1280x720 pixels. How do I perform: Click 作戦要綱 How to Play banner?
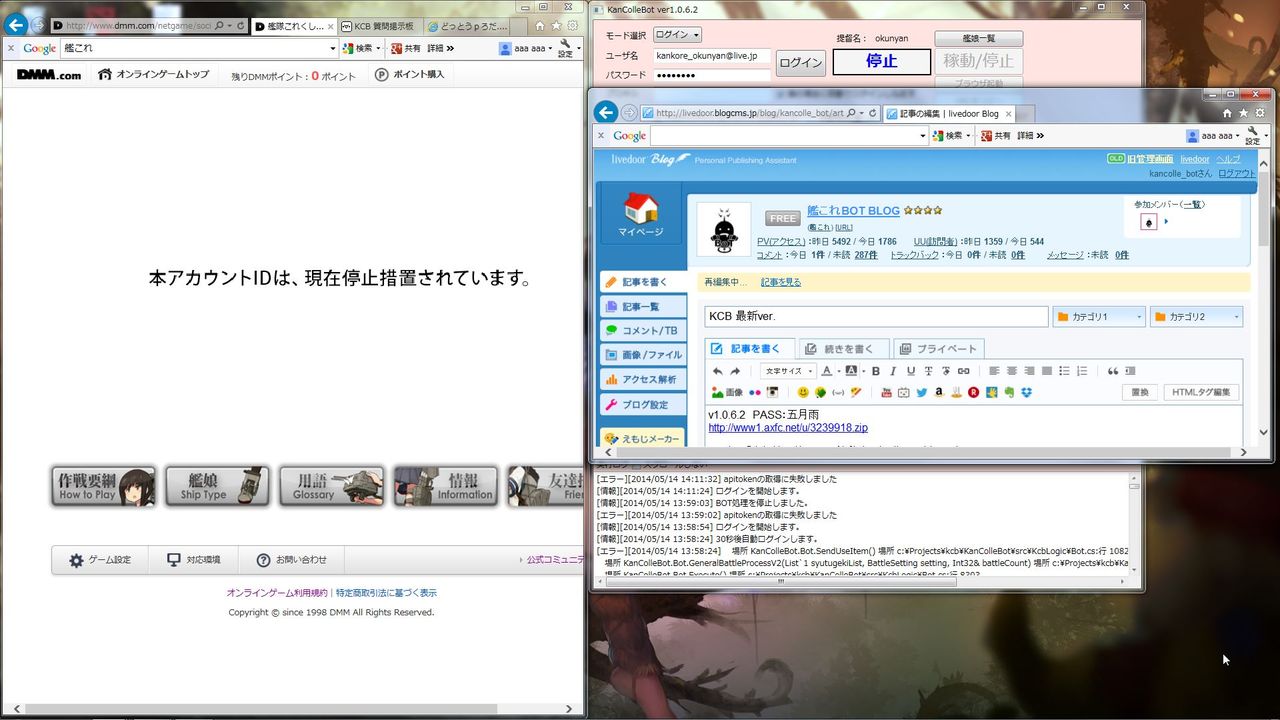click(104, 486)
